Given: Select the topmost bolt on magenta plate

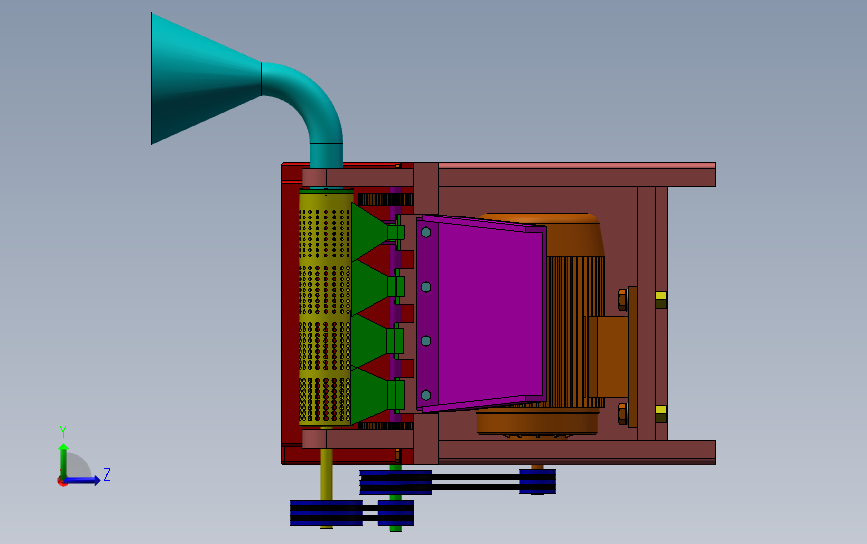Looking at the screenshot, I should click(426, 232).
